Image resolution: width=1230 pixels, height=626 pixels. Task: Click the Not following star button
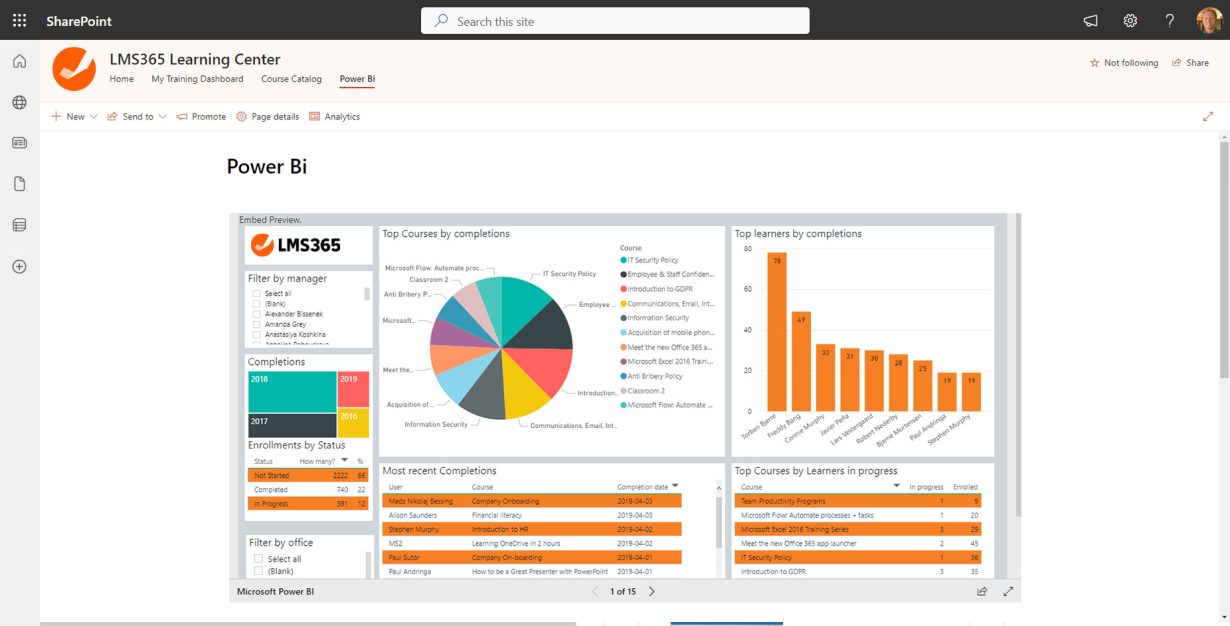pyautogui.click(x=1124, y=63)
